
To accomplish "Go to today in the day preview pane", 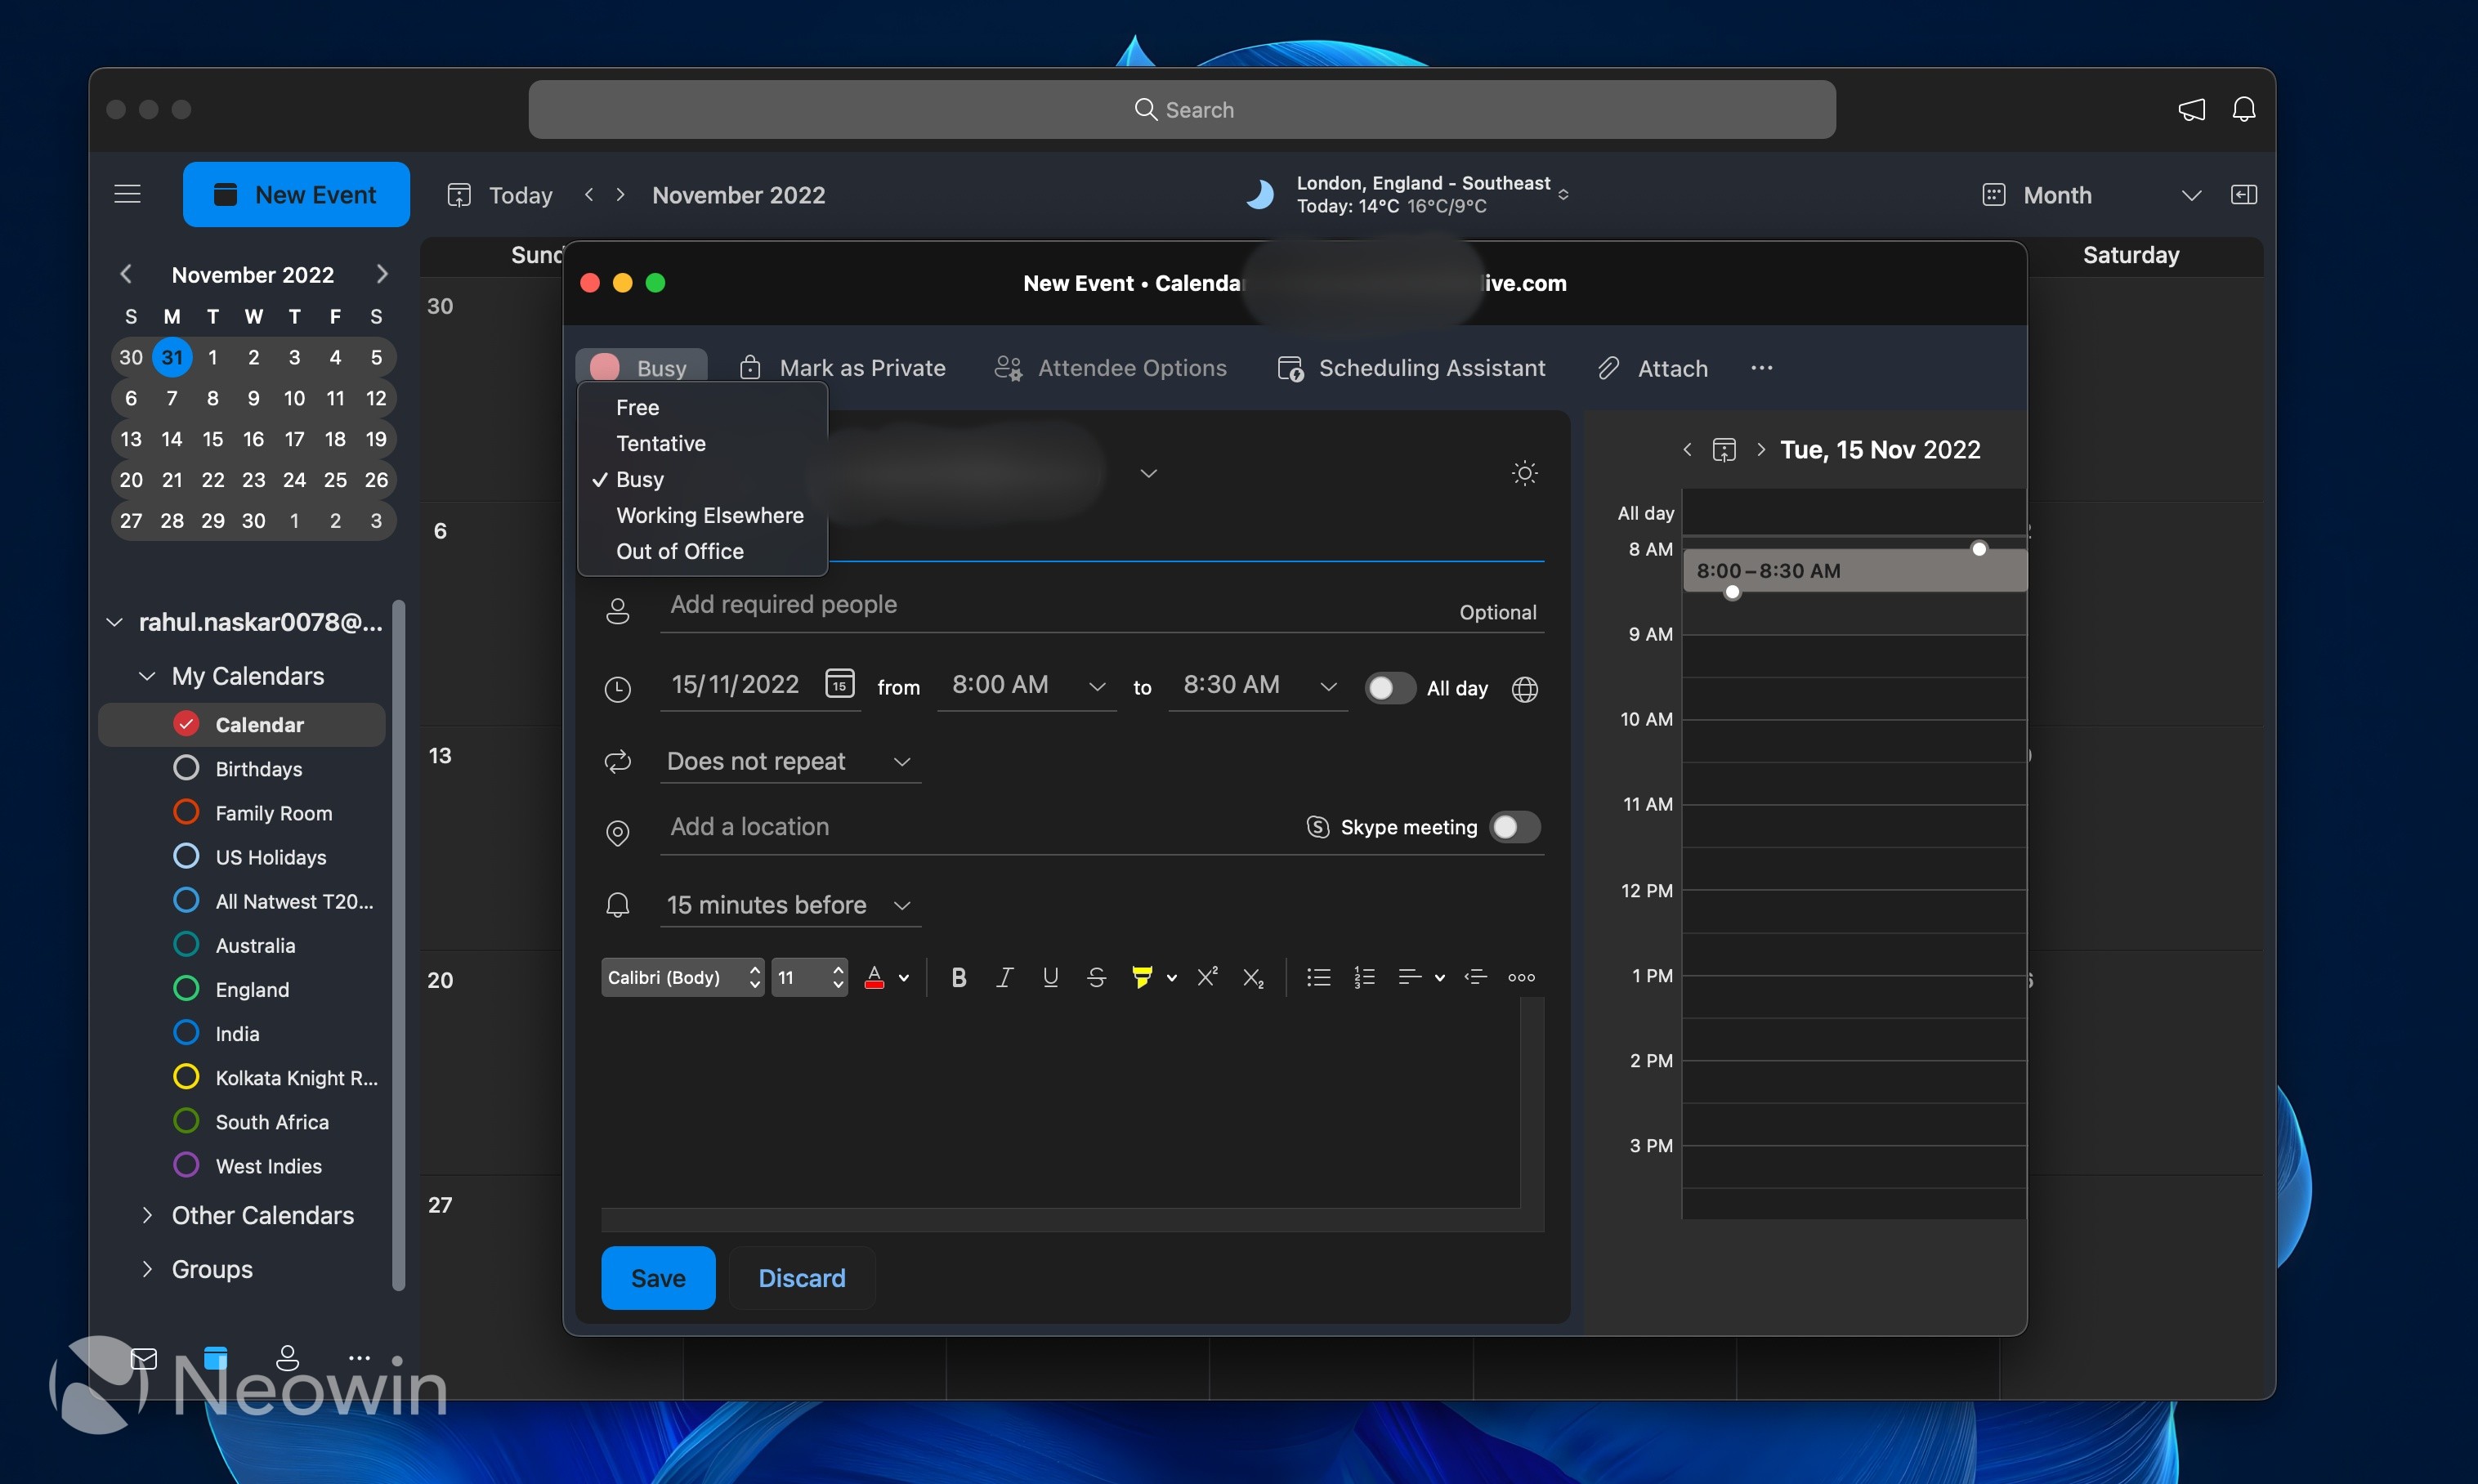I will pos(1724,449).
